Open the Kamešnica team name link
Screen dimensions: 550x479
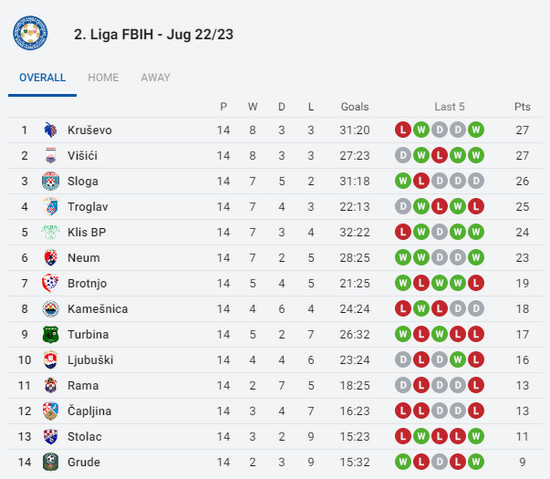click(x=98, y=309)
